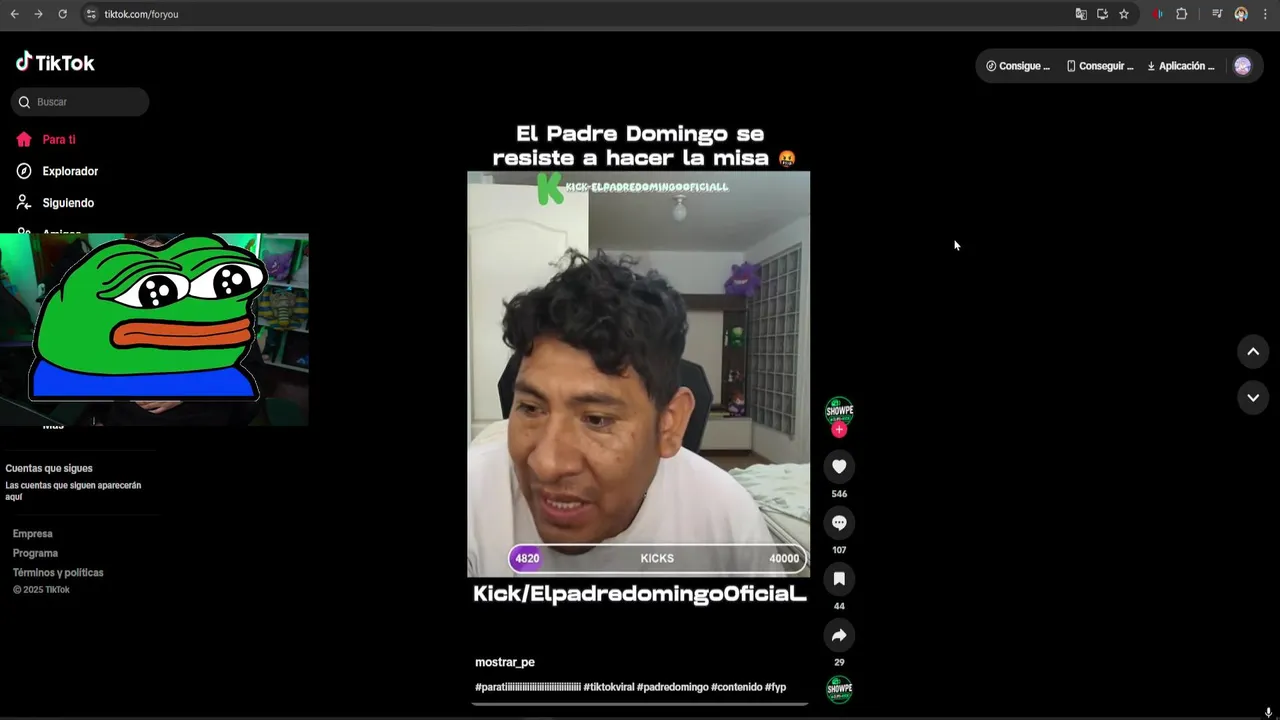Open Chrome profile avatar
The height and width of the screenshot is (720, 1280).
tap(1241, 14)
